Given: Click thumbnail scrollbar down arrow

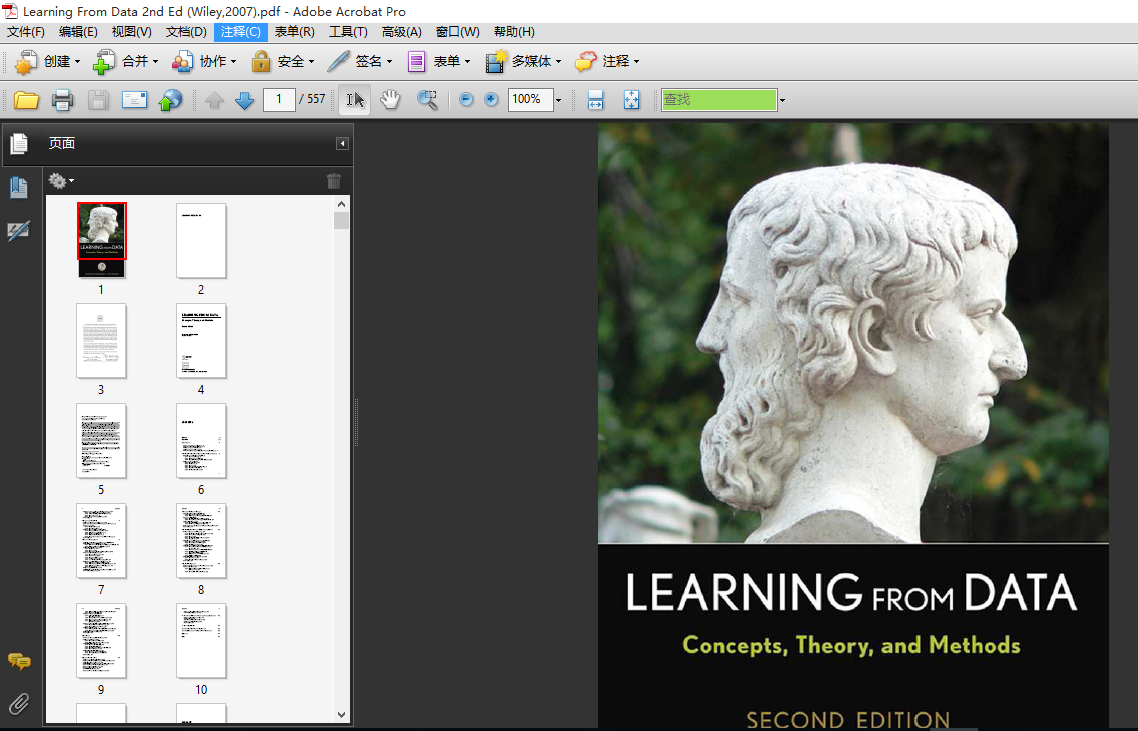Looking at the screenshot, I should click(x=342, y=715).
